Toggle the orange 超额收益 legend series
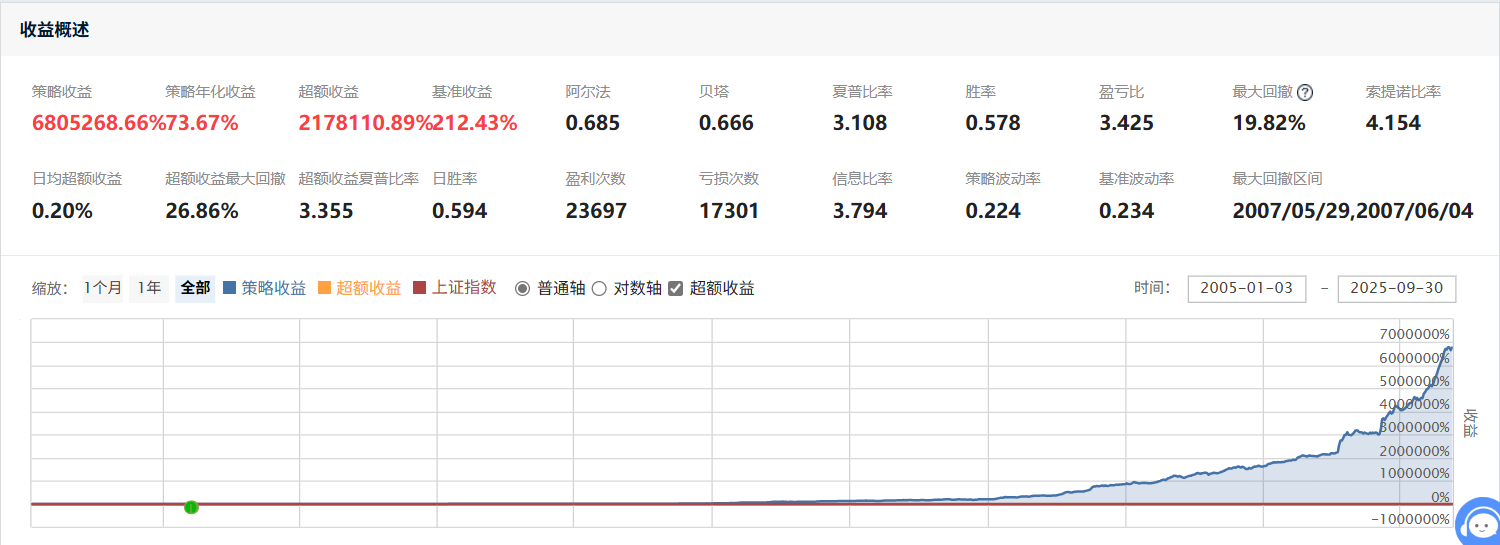 [x=369, y=288]
